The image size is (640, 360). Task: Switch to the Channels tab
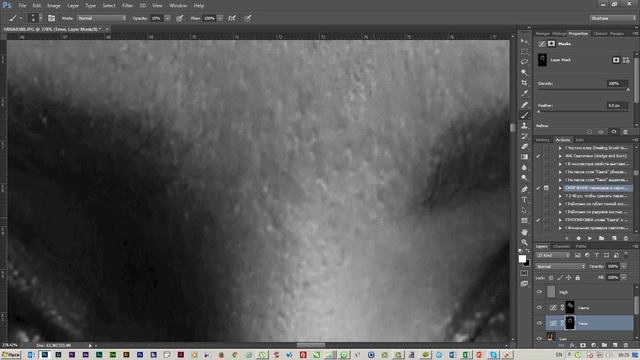(x=561, y=247)
